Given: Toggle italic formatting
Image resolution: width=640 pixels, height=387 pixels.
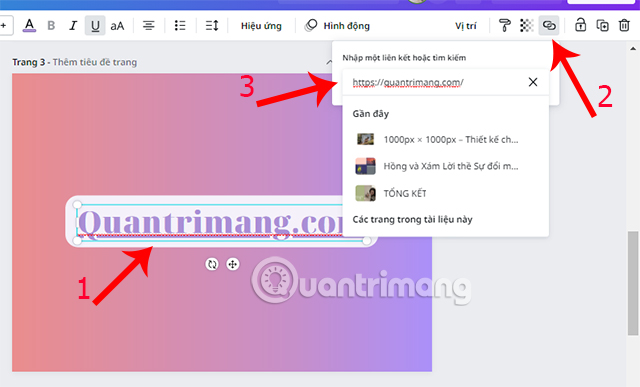Looking at the screenshot, I should point(73,26).
